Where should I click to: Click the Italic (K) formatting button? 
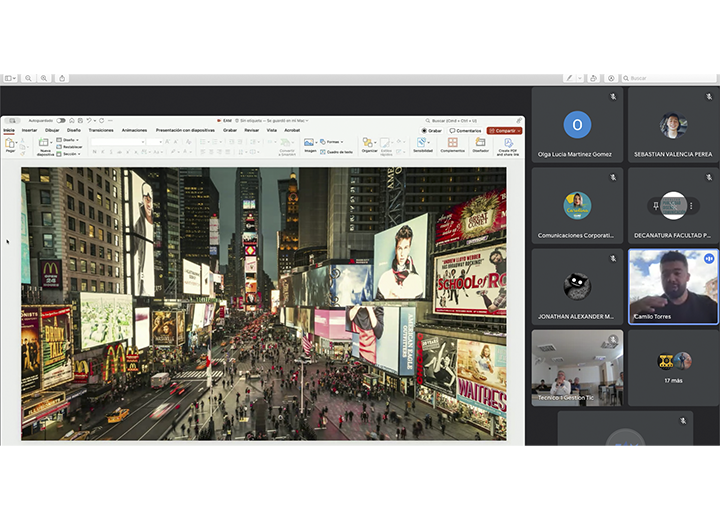tap(103, 152)
